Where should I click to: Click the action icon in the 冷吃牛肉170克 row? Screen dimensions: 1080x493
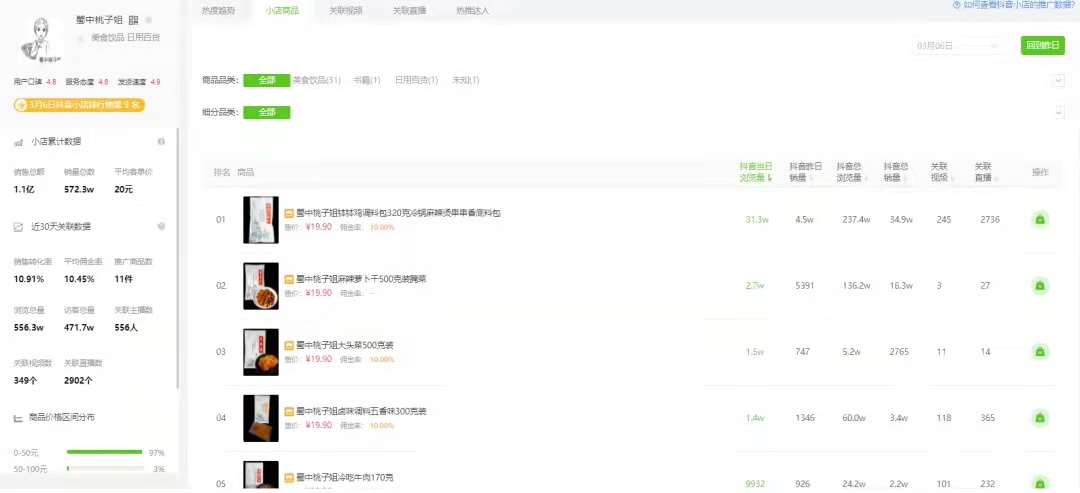click(x=1040, y=483)
